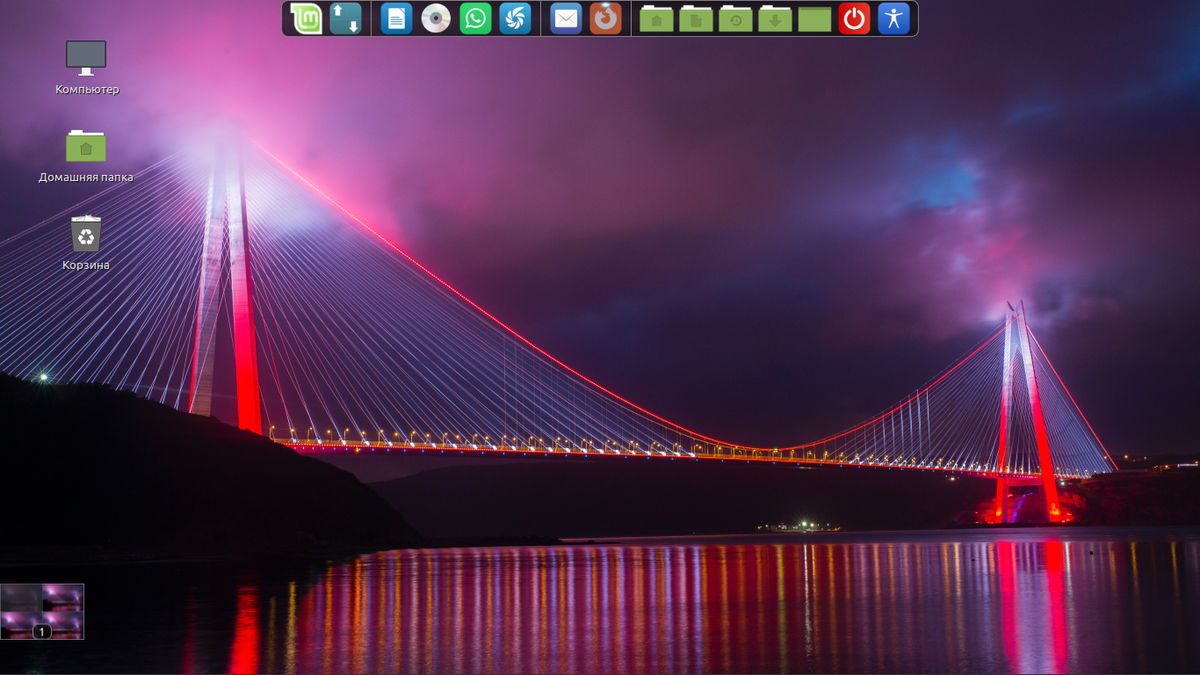Open the mail envelope application
1200x675 pixels.
[566, 18]
